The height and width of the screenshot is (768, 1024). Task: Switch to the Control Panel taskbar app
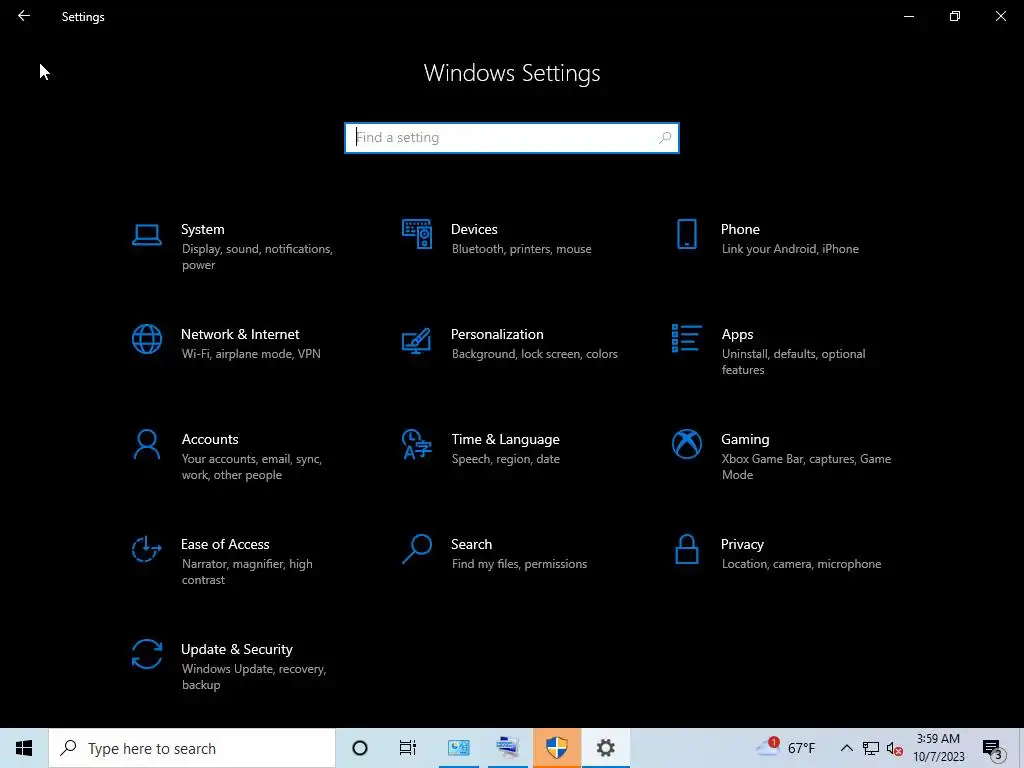(x=458, y=748)
